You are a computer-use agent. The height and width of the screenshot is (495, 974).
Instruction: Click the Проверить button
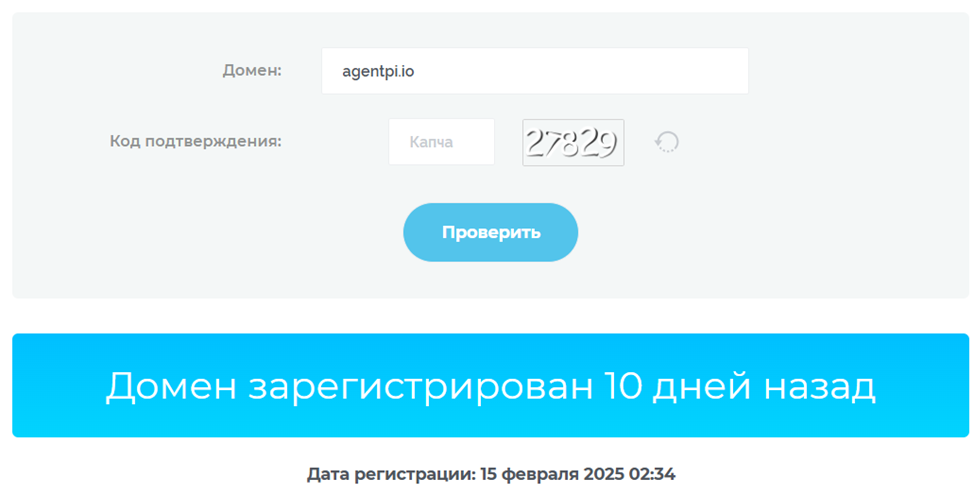(x=491, y=232)
